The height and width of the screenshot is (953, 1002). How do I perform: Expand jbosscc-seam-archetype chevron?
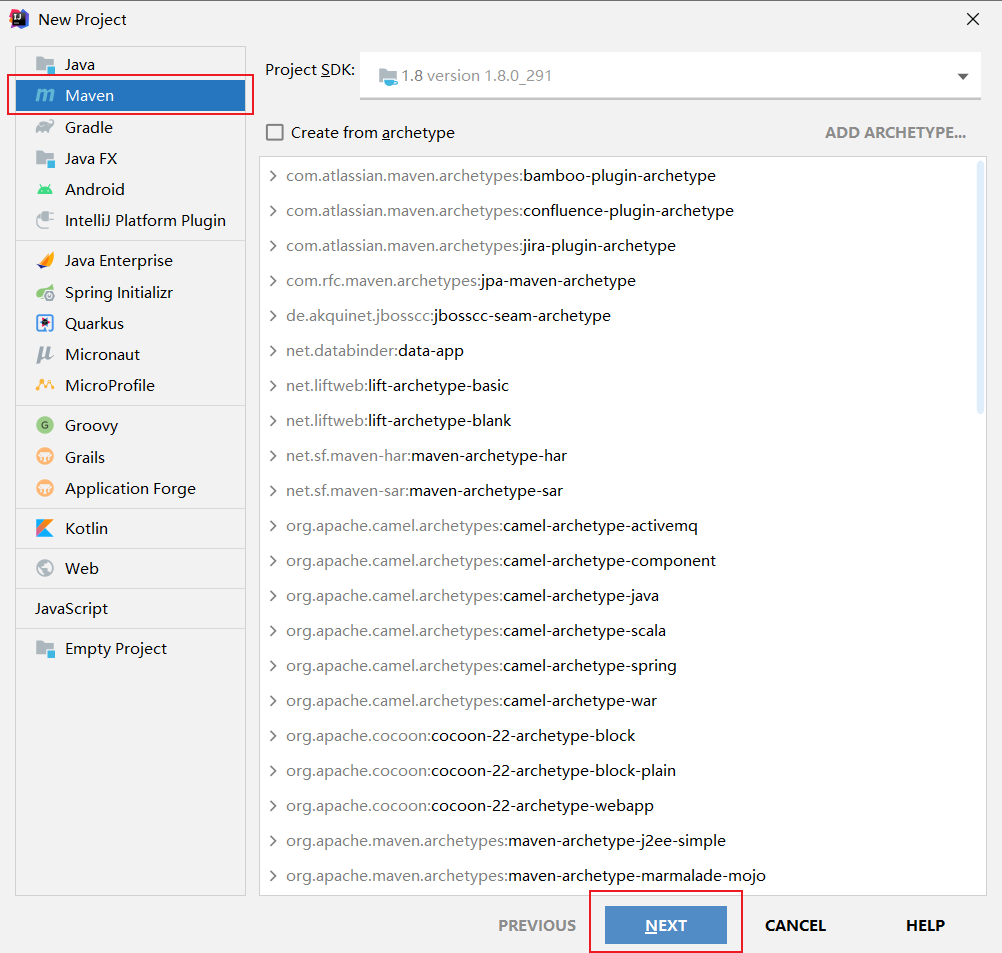(273, 316)
